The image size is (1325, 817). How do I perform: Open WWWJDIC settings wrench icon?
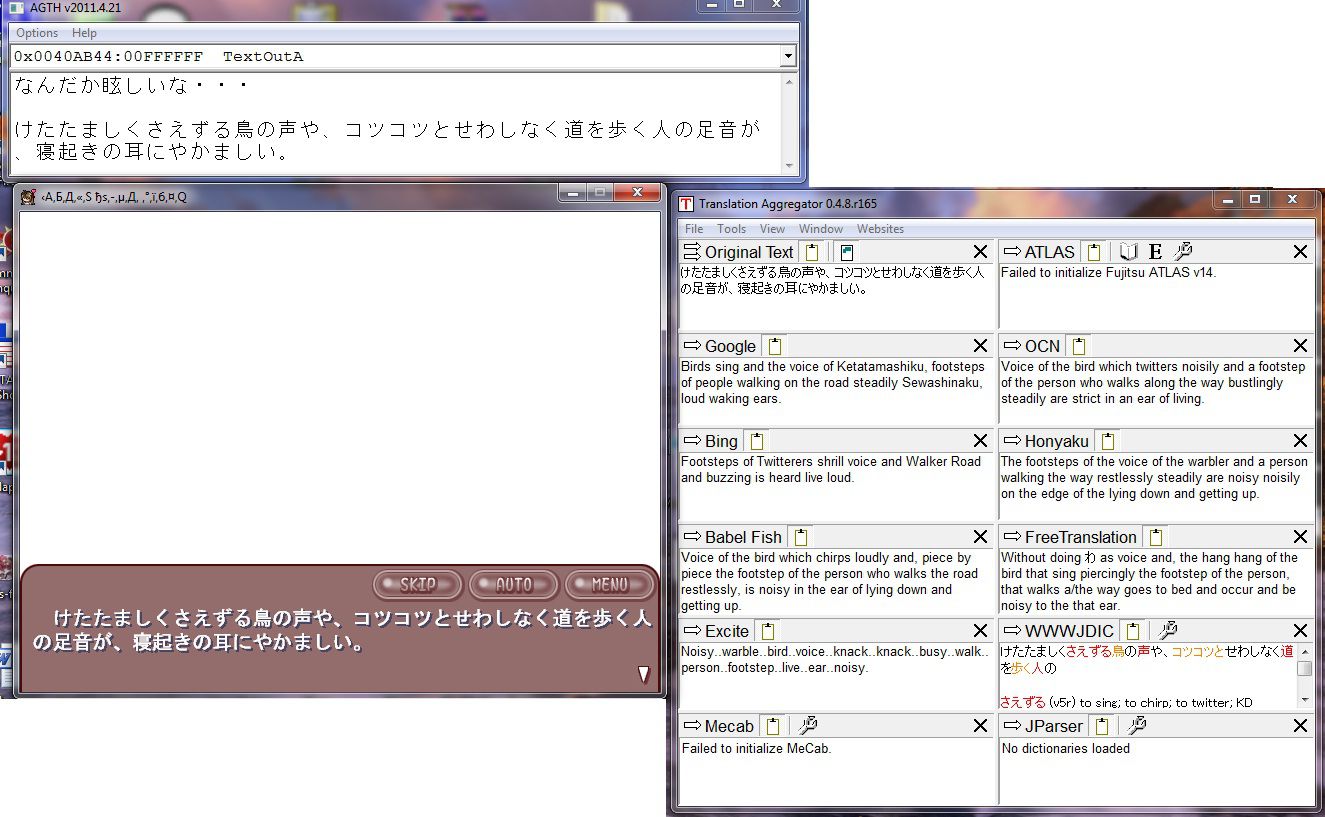(x=1166, y=631)
